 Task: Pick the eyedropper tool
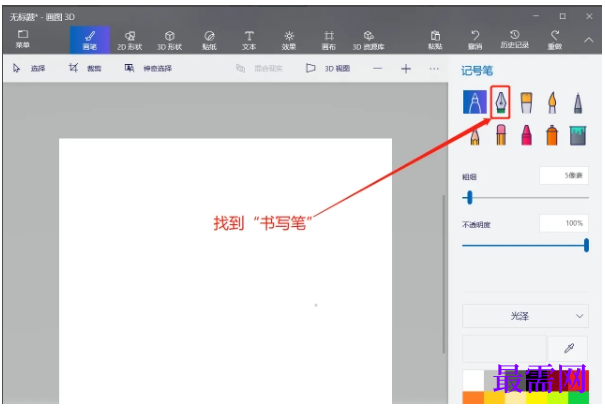[568, 349]
